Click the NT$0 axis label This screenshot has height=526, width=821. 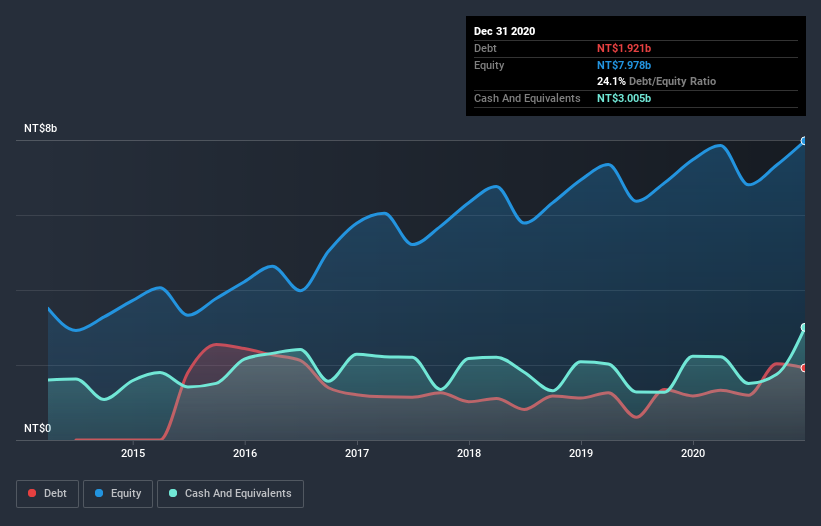[38, 428]
